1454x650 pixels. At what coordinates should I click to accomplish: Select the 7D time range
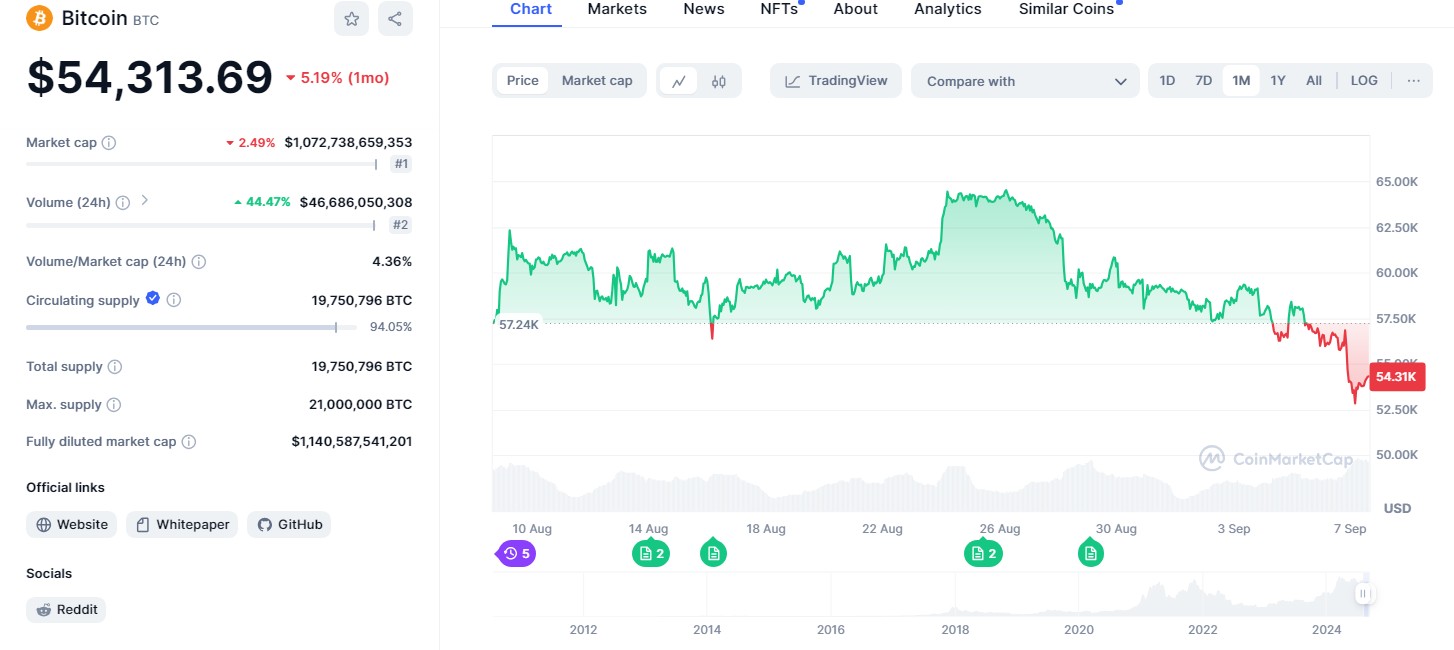pos(1204,81)
